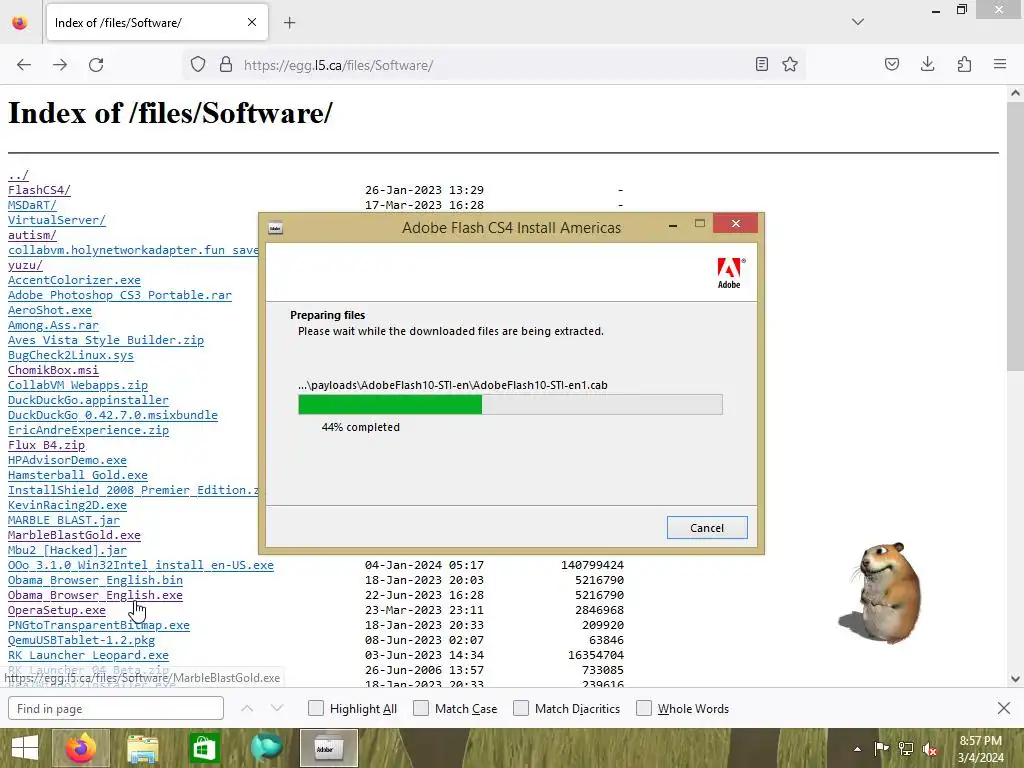Enable the Highlight All checkbox
Screen dimensions: 1024x768
click(x=316, y=708)
